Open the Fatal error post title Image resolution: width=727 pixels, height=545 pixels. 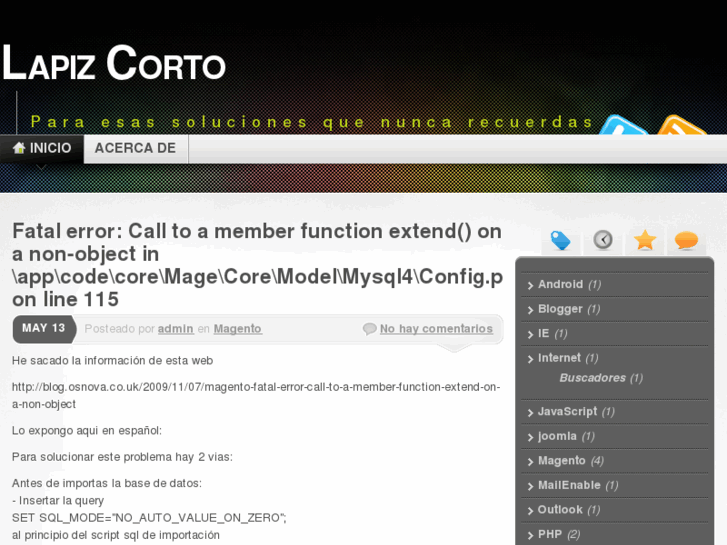(257, 265)
